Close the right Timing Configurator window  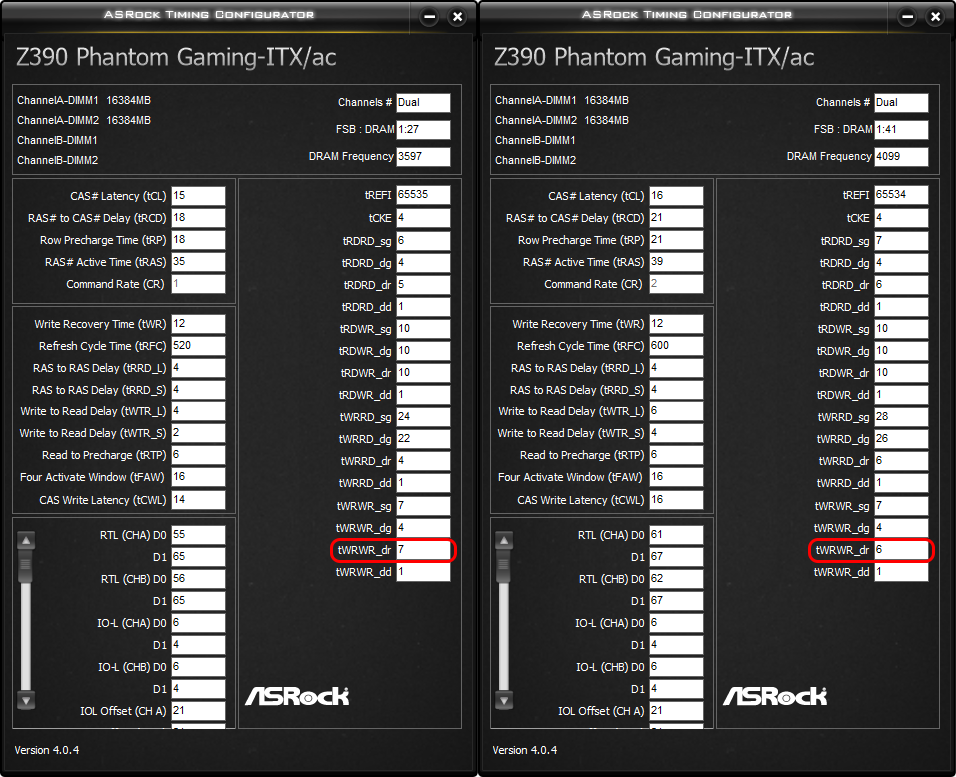(935, 17)
